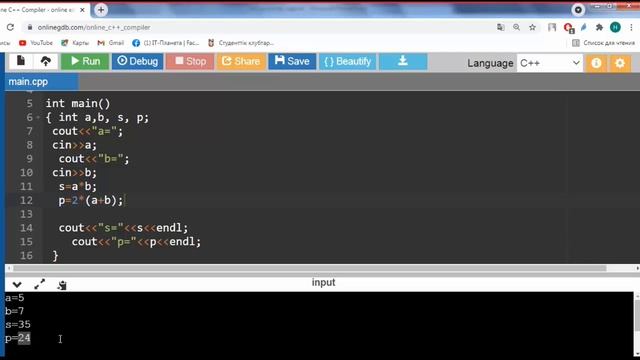Image resolution: width=640 pixels, height=360 pixels.
Task: Close the Online C++ Compiler tab
Action: coord(82,10)
